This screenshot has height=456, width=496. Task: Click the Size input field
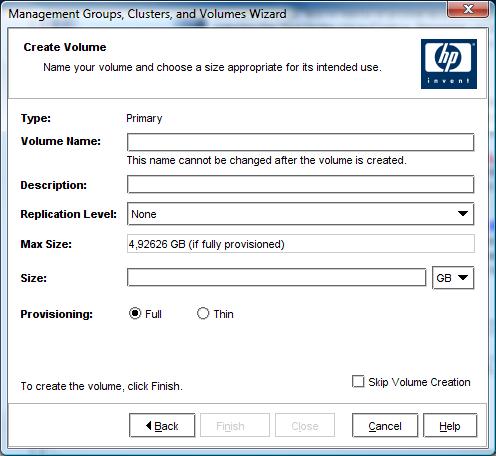(276, 277)
